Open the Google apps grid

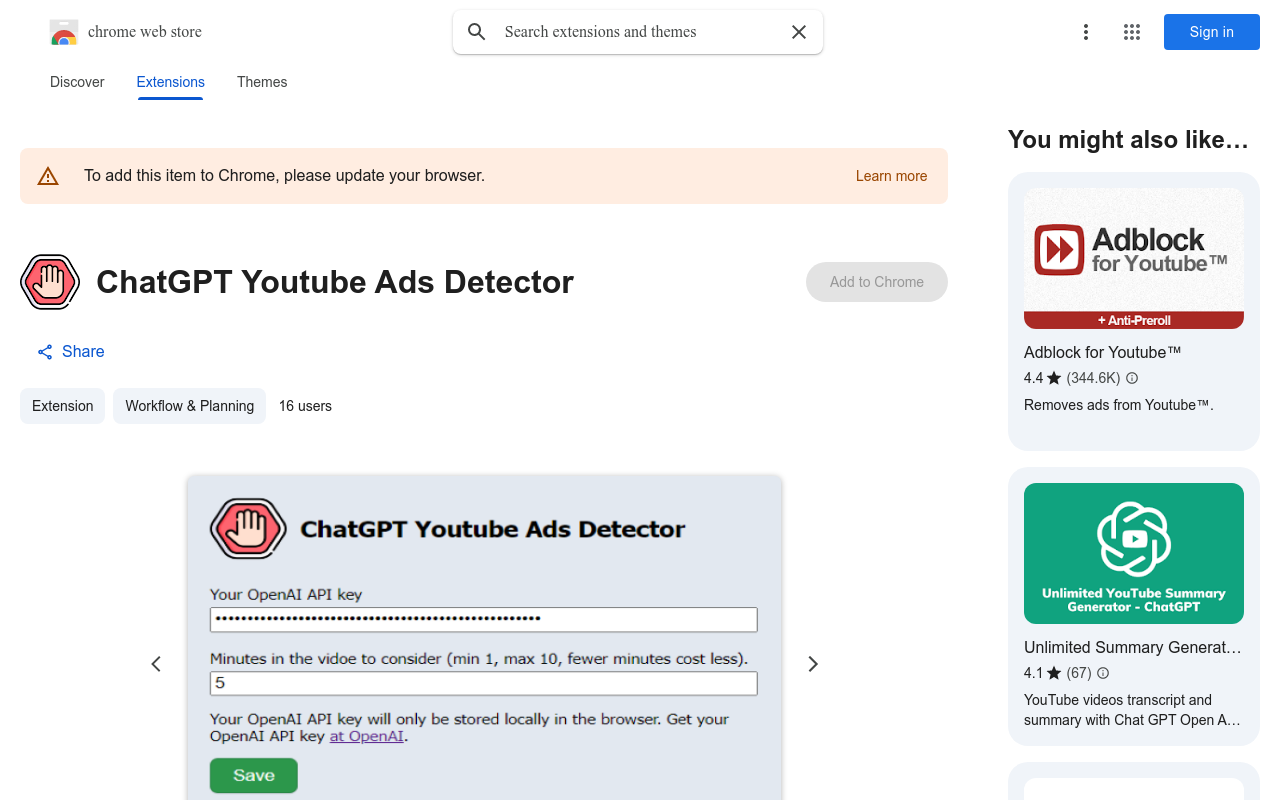click(1132, 32)
